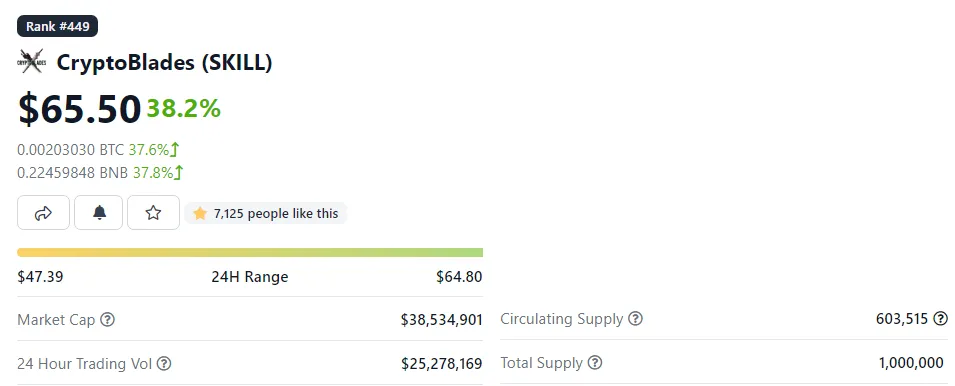This screenshot has height=386, width=955.
Task: Click the 24H range gradient bar
Action: [x=250, y=252]
